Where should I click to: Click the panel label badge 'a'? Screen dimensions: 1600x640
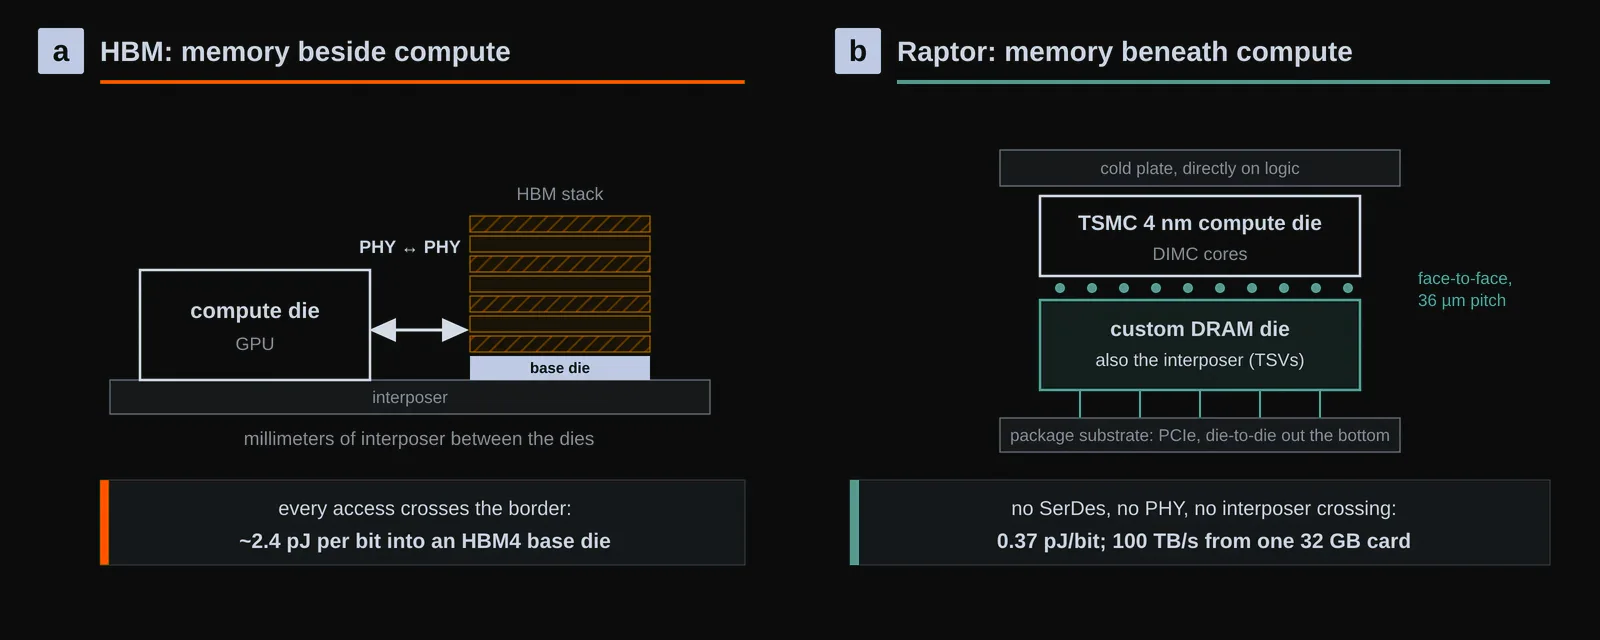(x=61, y=51)
